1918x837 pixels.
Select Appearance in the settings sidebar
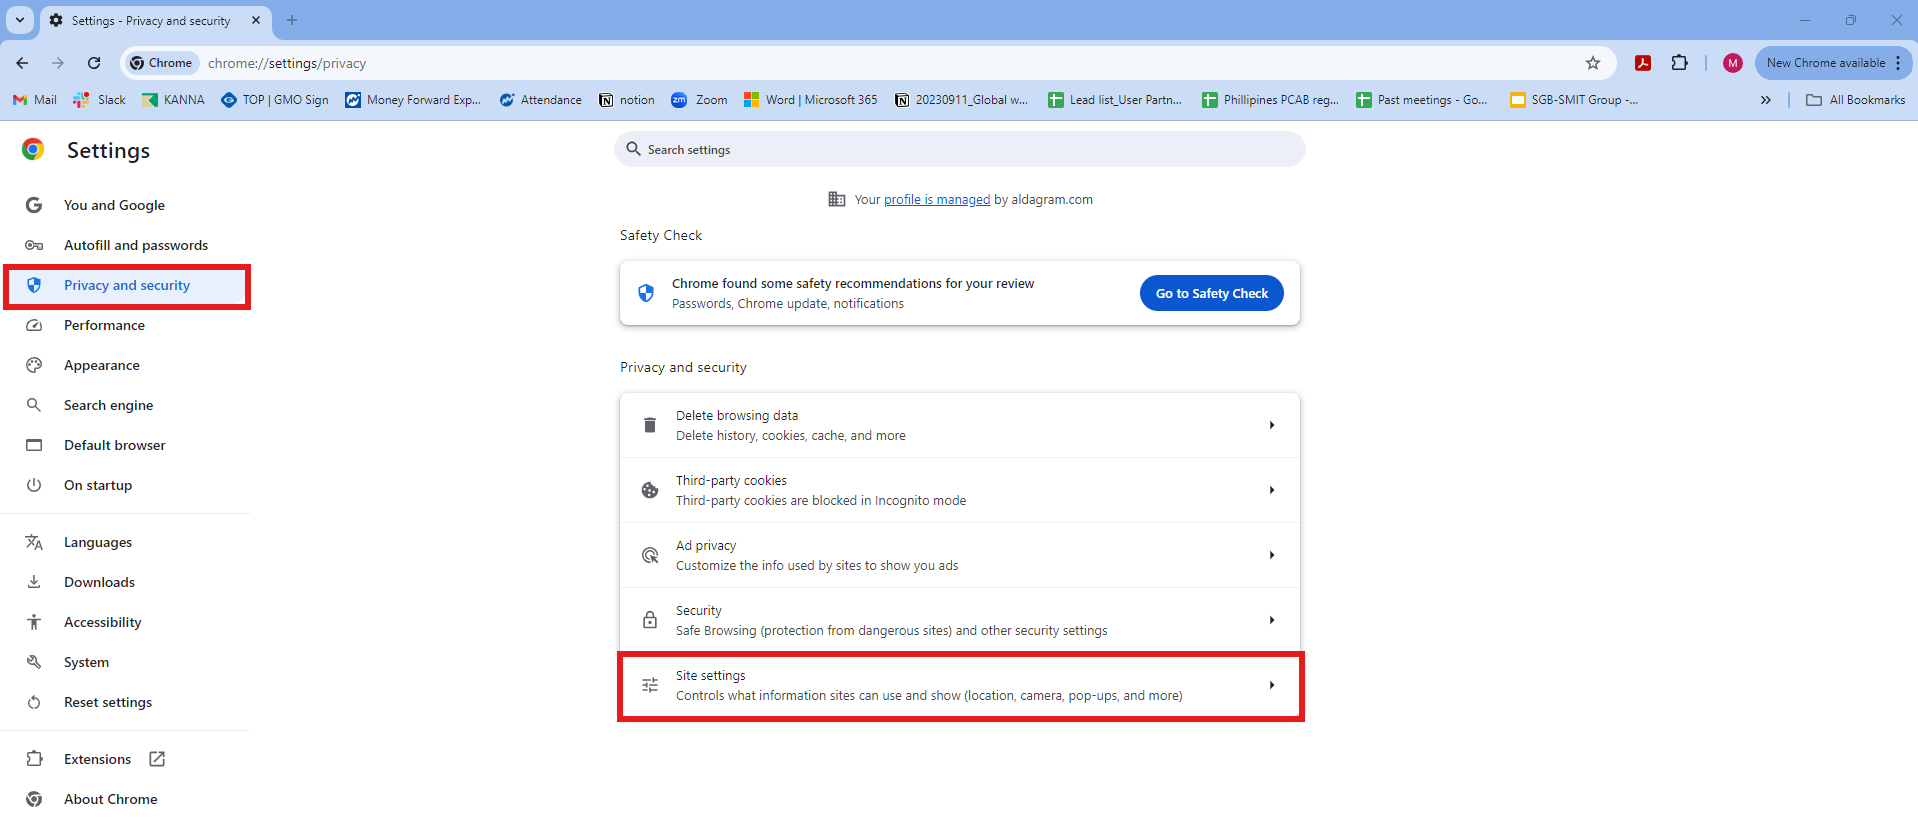point(102,366)
